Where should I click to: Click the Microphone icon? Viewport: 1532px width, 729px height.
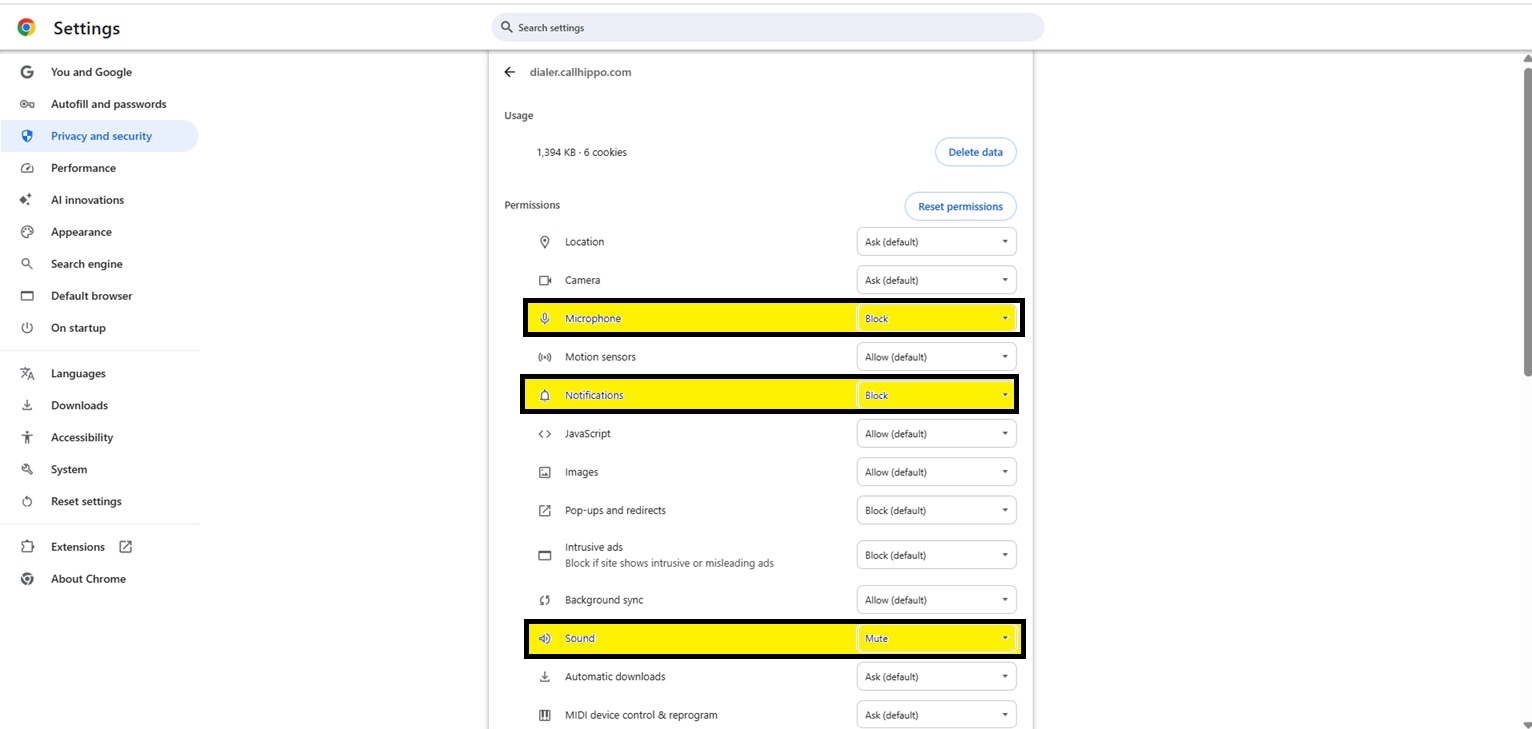(545, 319)
